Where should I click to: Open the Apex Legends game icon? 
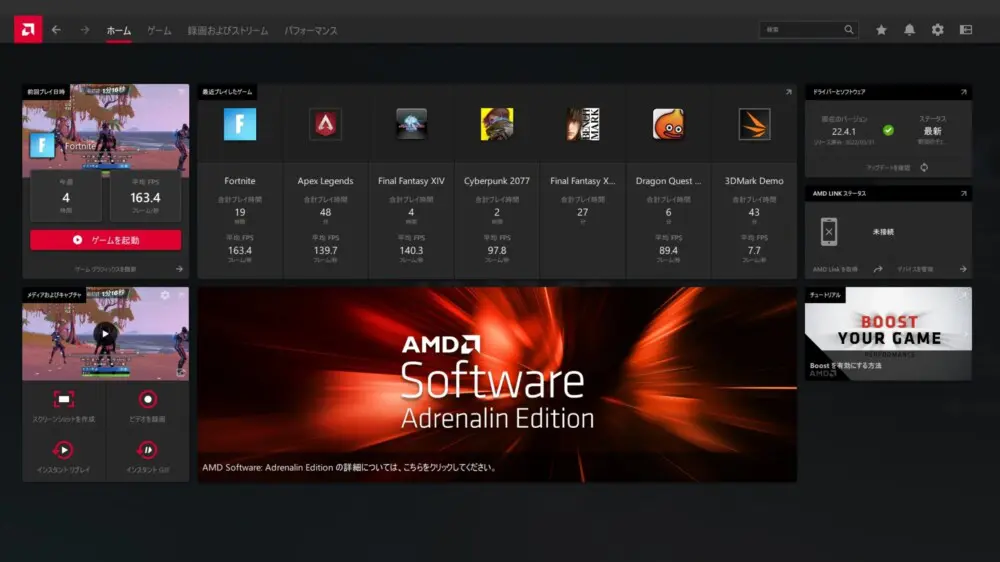click(325, 124)
